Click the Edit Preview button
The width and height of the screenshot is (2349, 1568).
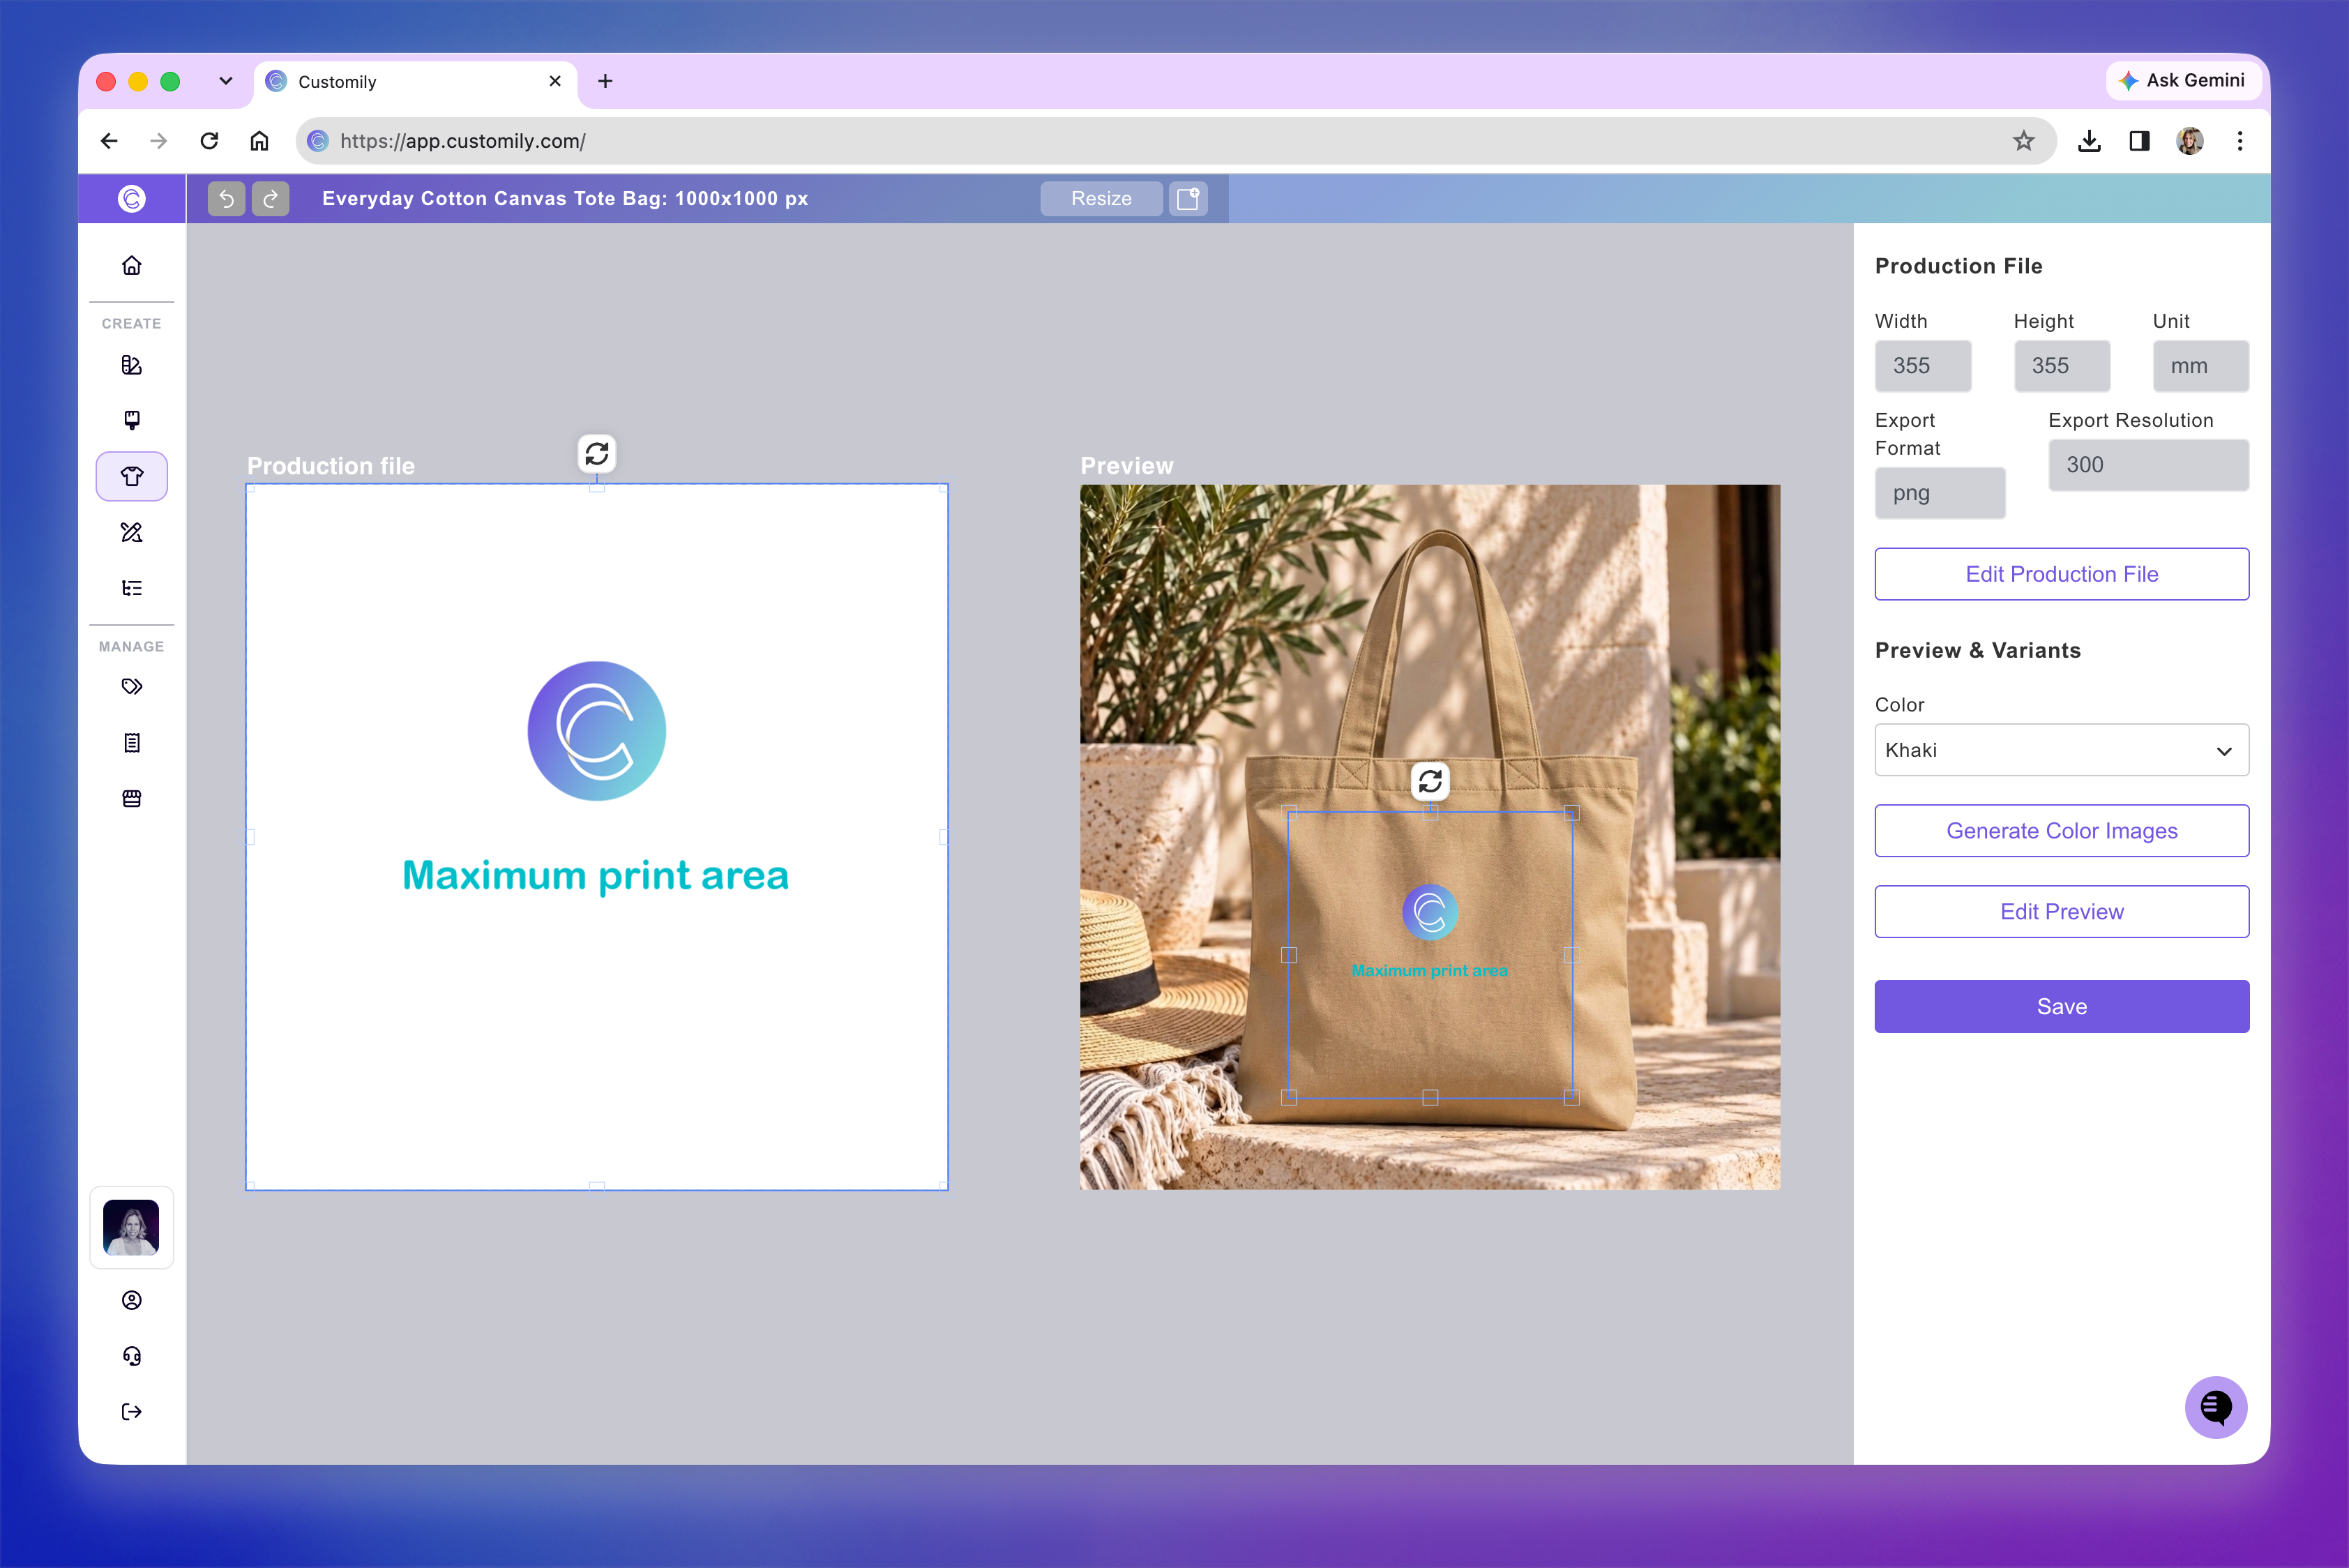click(x=2061, y=912)
